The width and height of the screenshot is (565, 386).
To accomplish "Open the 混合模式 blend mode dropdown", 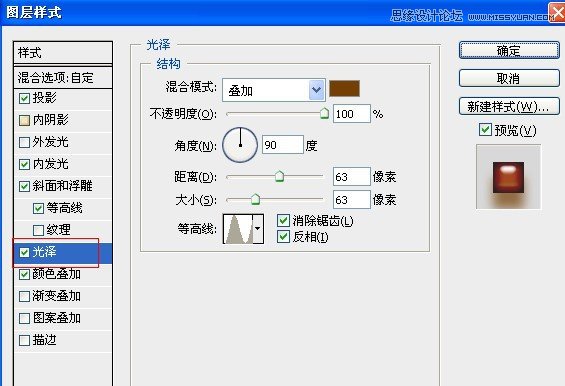I will pos(274,90).
